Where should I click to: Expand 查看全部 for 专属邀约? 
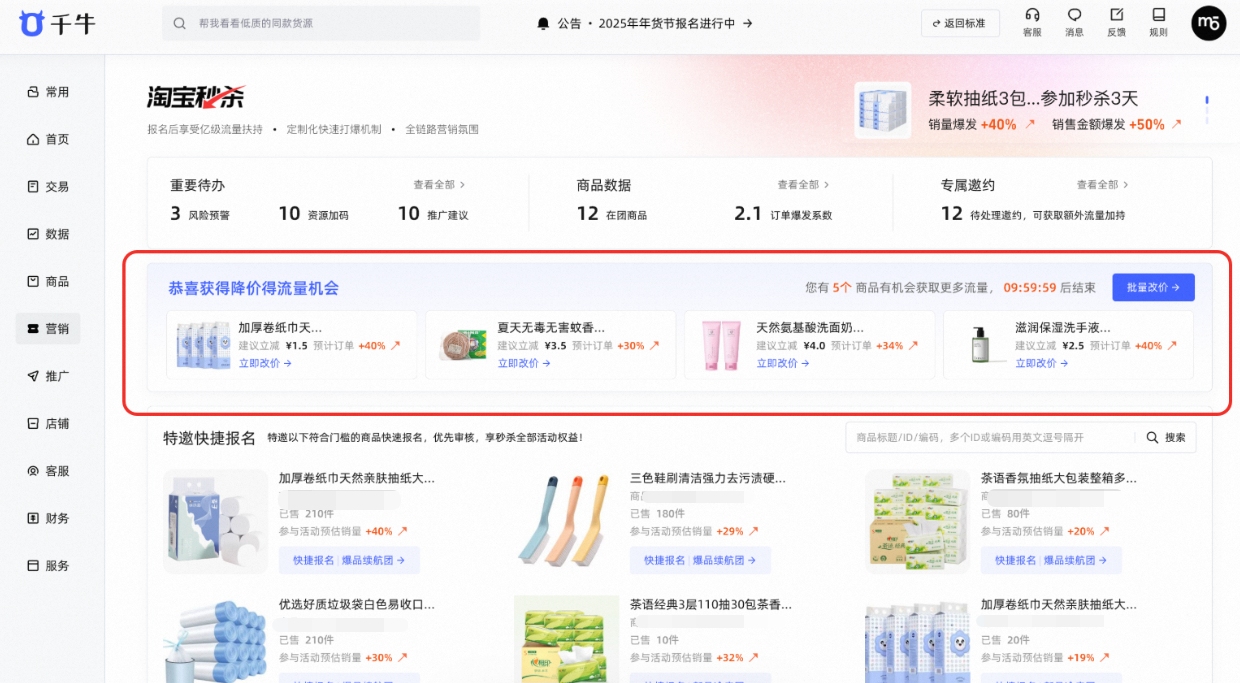coord(1102,185)
